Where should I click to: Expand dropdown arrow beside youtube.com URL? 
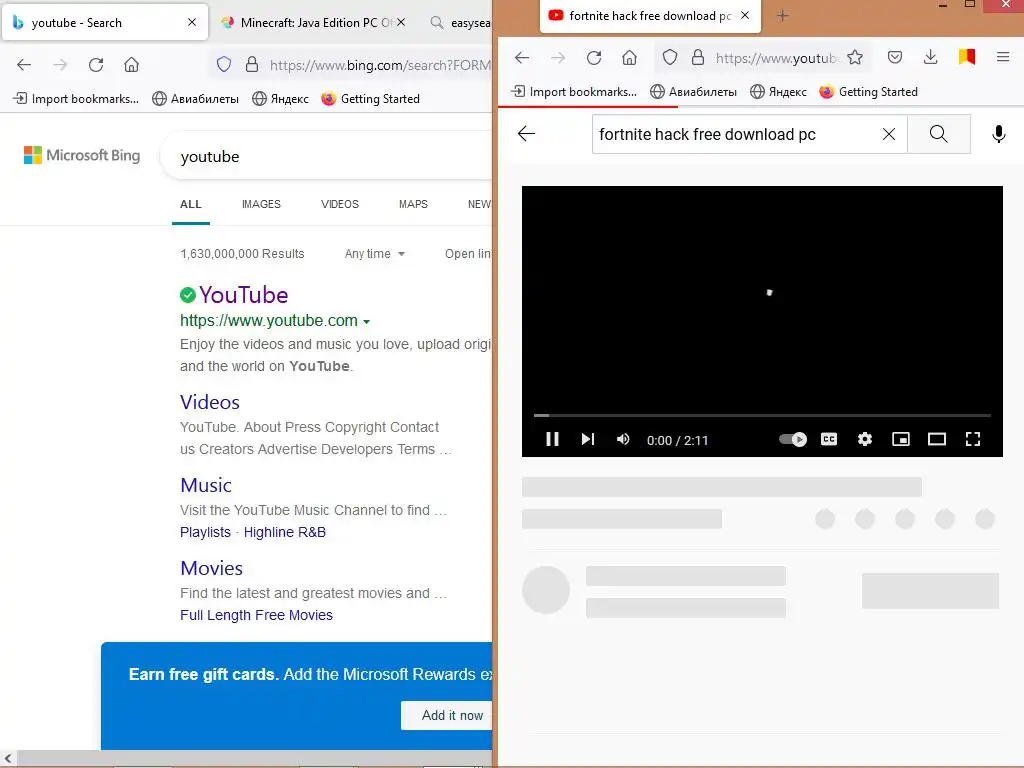coord(366,322)
